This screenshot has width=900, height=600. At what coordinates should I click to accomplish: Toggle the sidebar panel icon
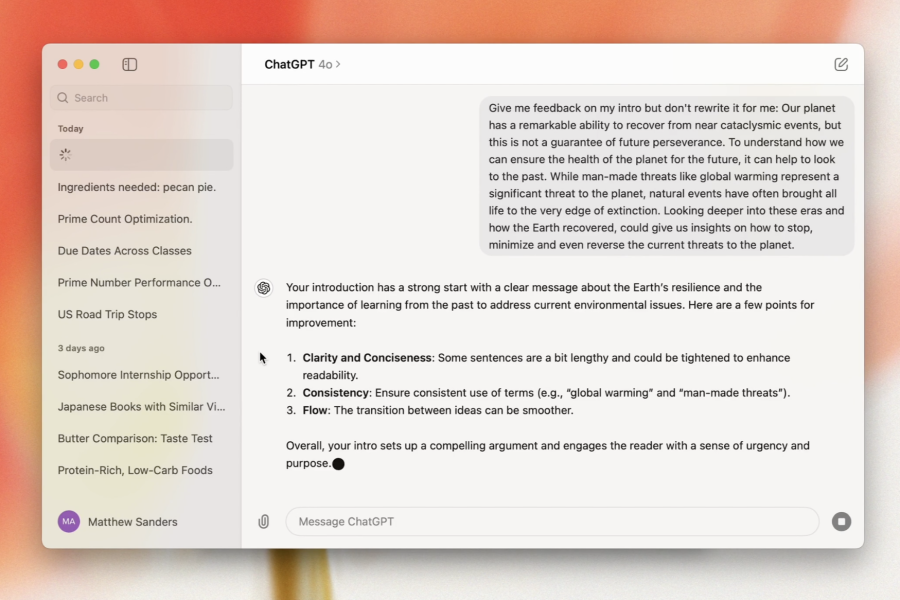[130, 64]
